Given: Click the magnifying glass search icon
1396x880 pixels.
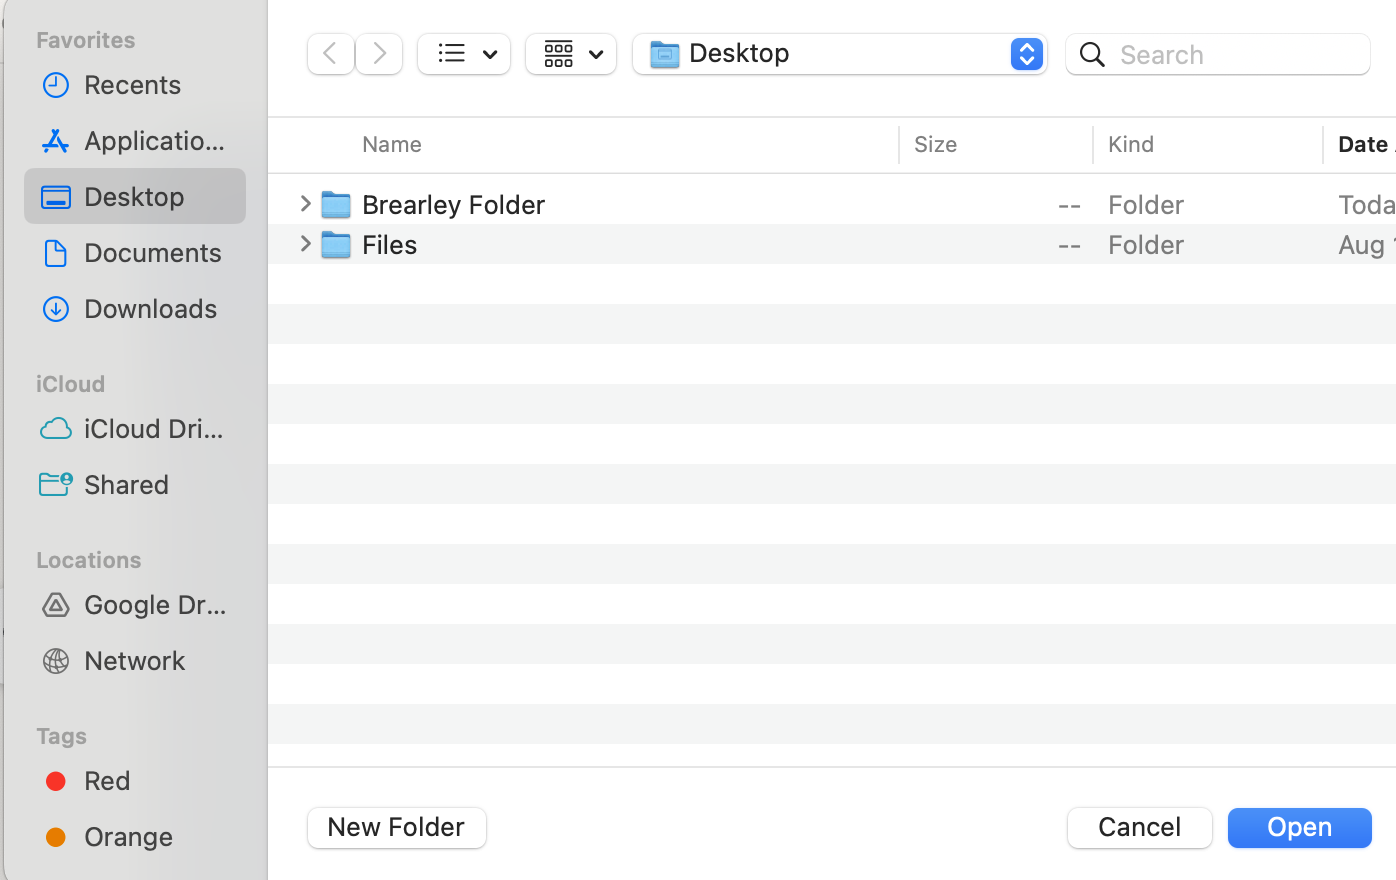Looking at the screenshot, I should 1092,54.
